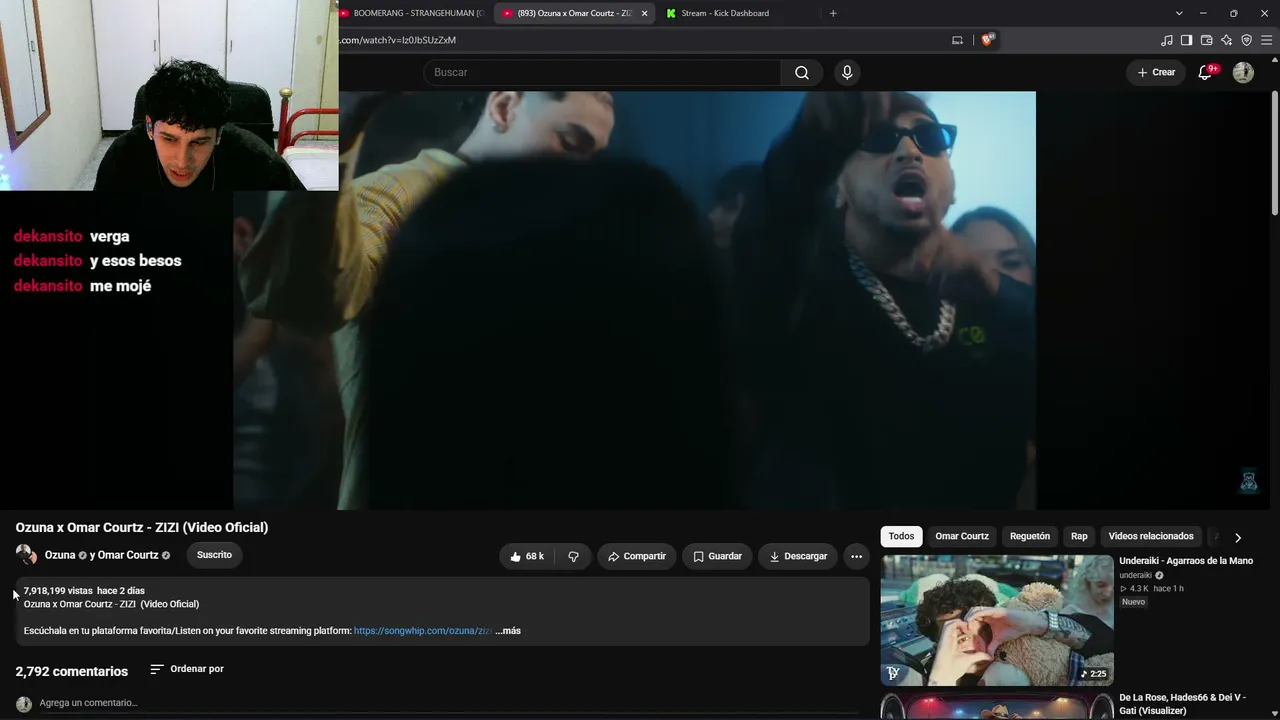The image size is (1280, 720).
Task: Open a new browser tab
Action: coord(833,13)
